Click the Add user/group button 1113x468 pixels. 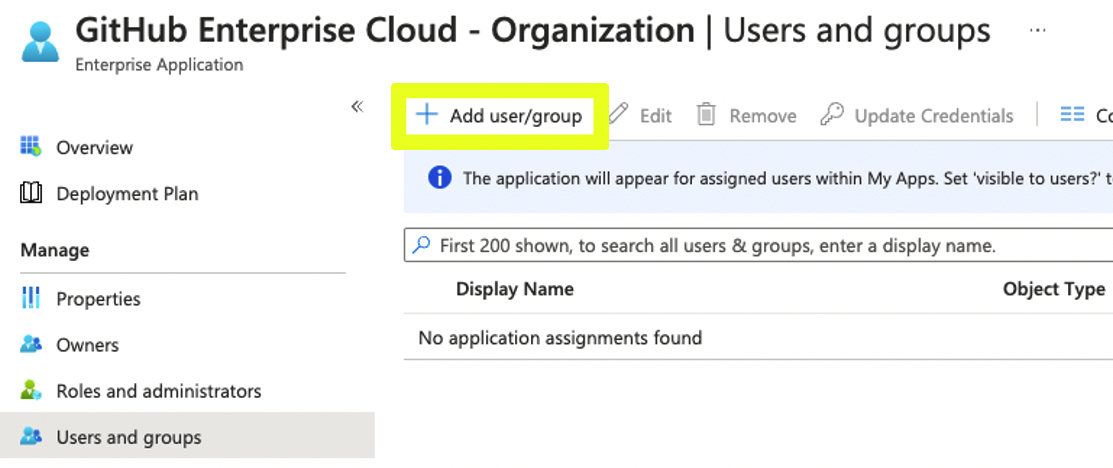click(x=500, y=116)
